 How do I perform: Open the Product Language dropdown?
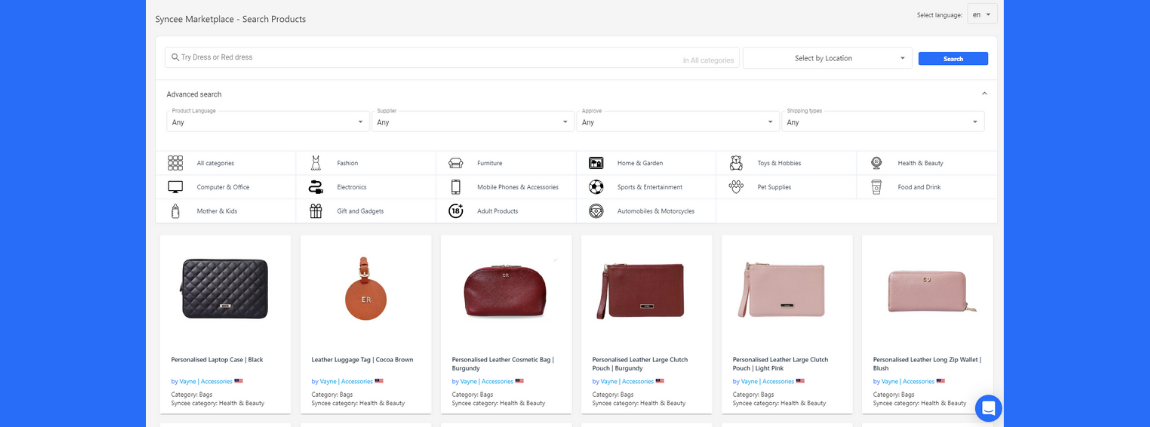tap(267, 122)
